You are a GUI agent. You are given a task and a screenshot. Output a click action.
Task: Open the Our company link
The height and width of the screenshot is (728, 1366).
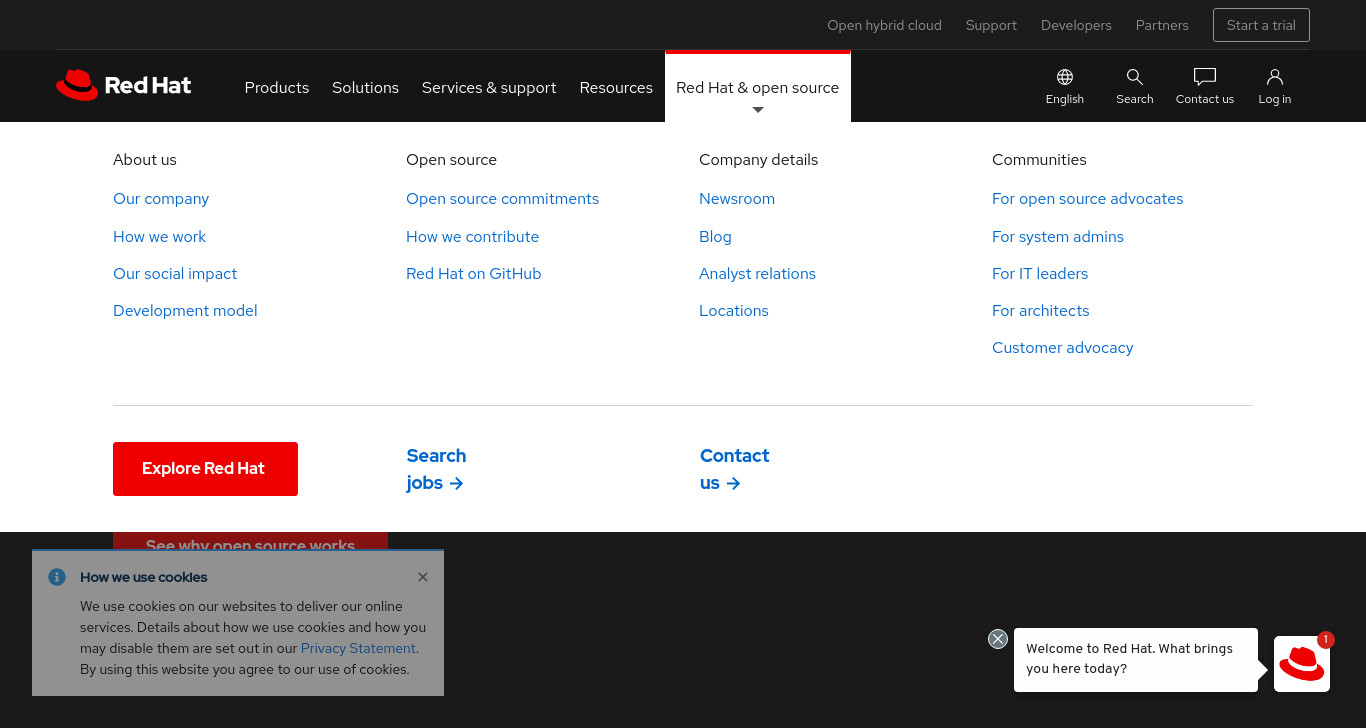pos(161,198)
